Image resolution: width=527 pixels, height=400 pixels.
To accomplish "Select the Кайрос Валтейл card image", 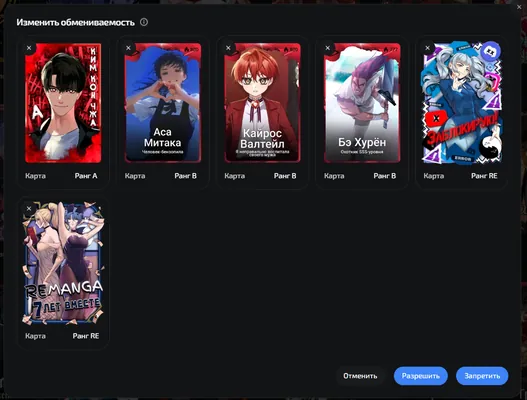I will [262, 103].
